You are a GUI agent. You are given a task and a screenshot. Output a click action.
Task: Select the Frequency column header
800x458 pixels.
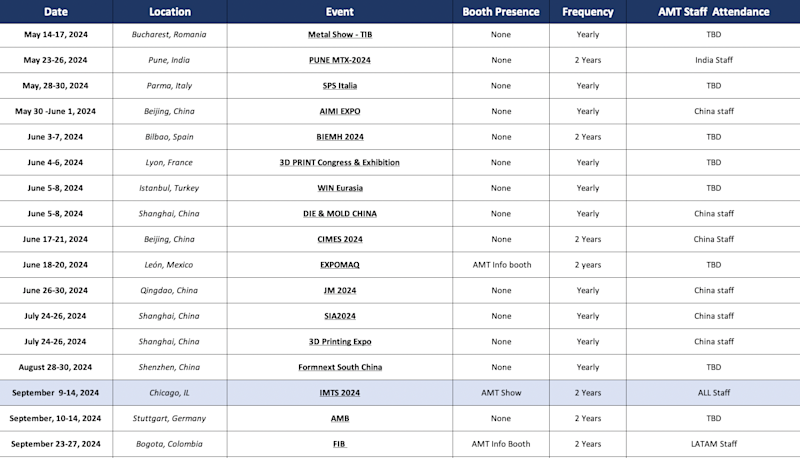pos(588,12)
